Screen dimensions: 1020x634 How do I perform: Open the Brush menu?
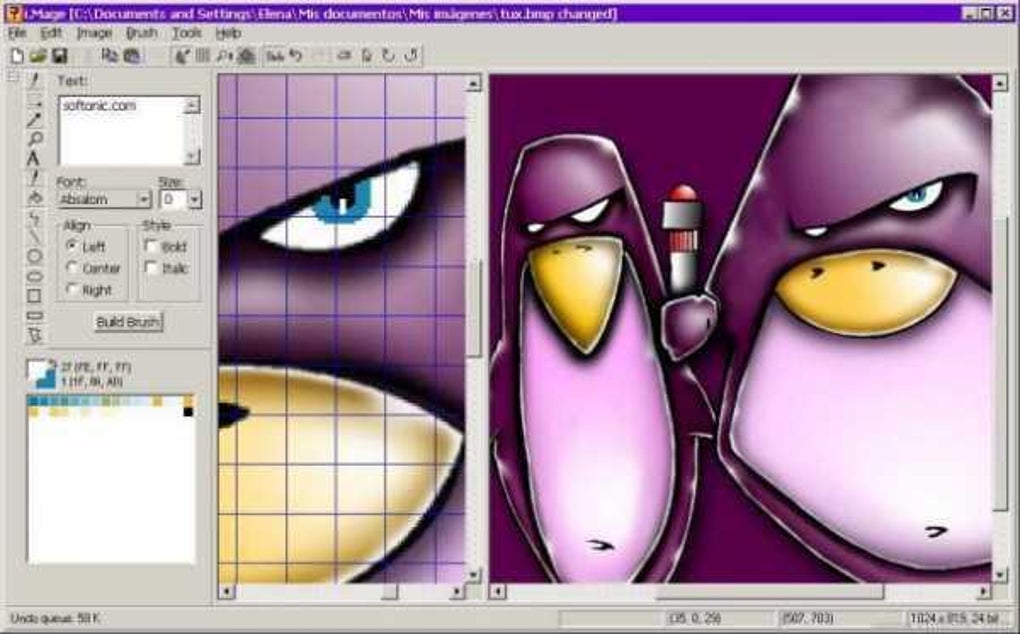(141, 33)
